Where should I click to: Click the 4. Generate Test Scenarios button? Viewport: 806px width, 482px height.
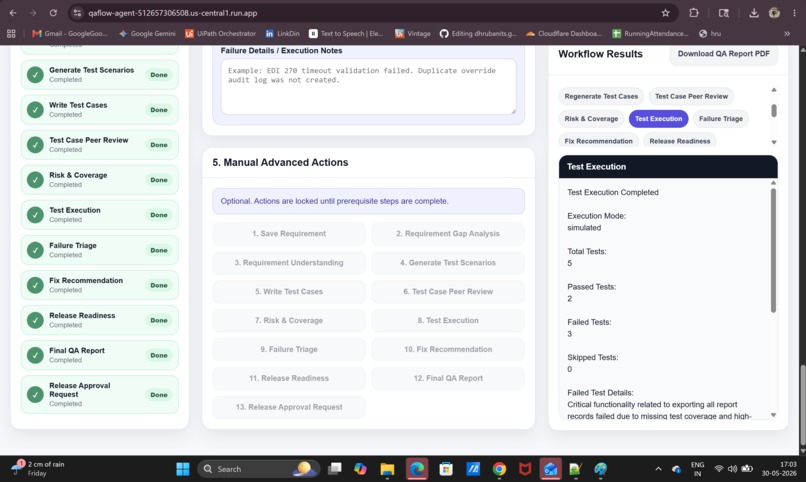click(x=448, y=263)
